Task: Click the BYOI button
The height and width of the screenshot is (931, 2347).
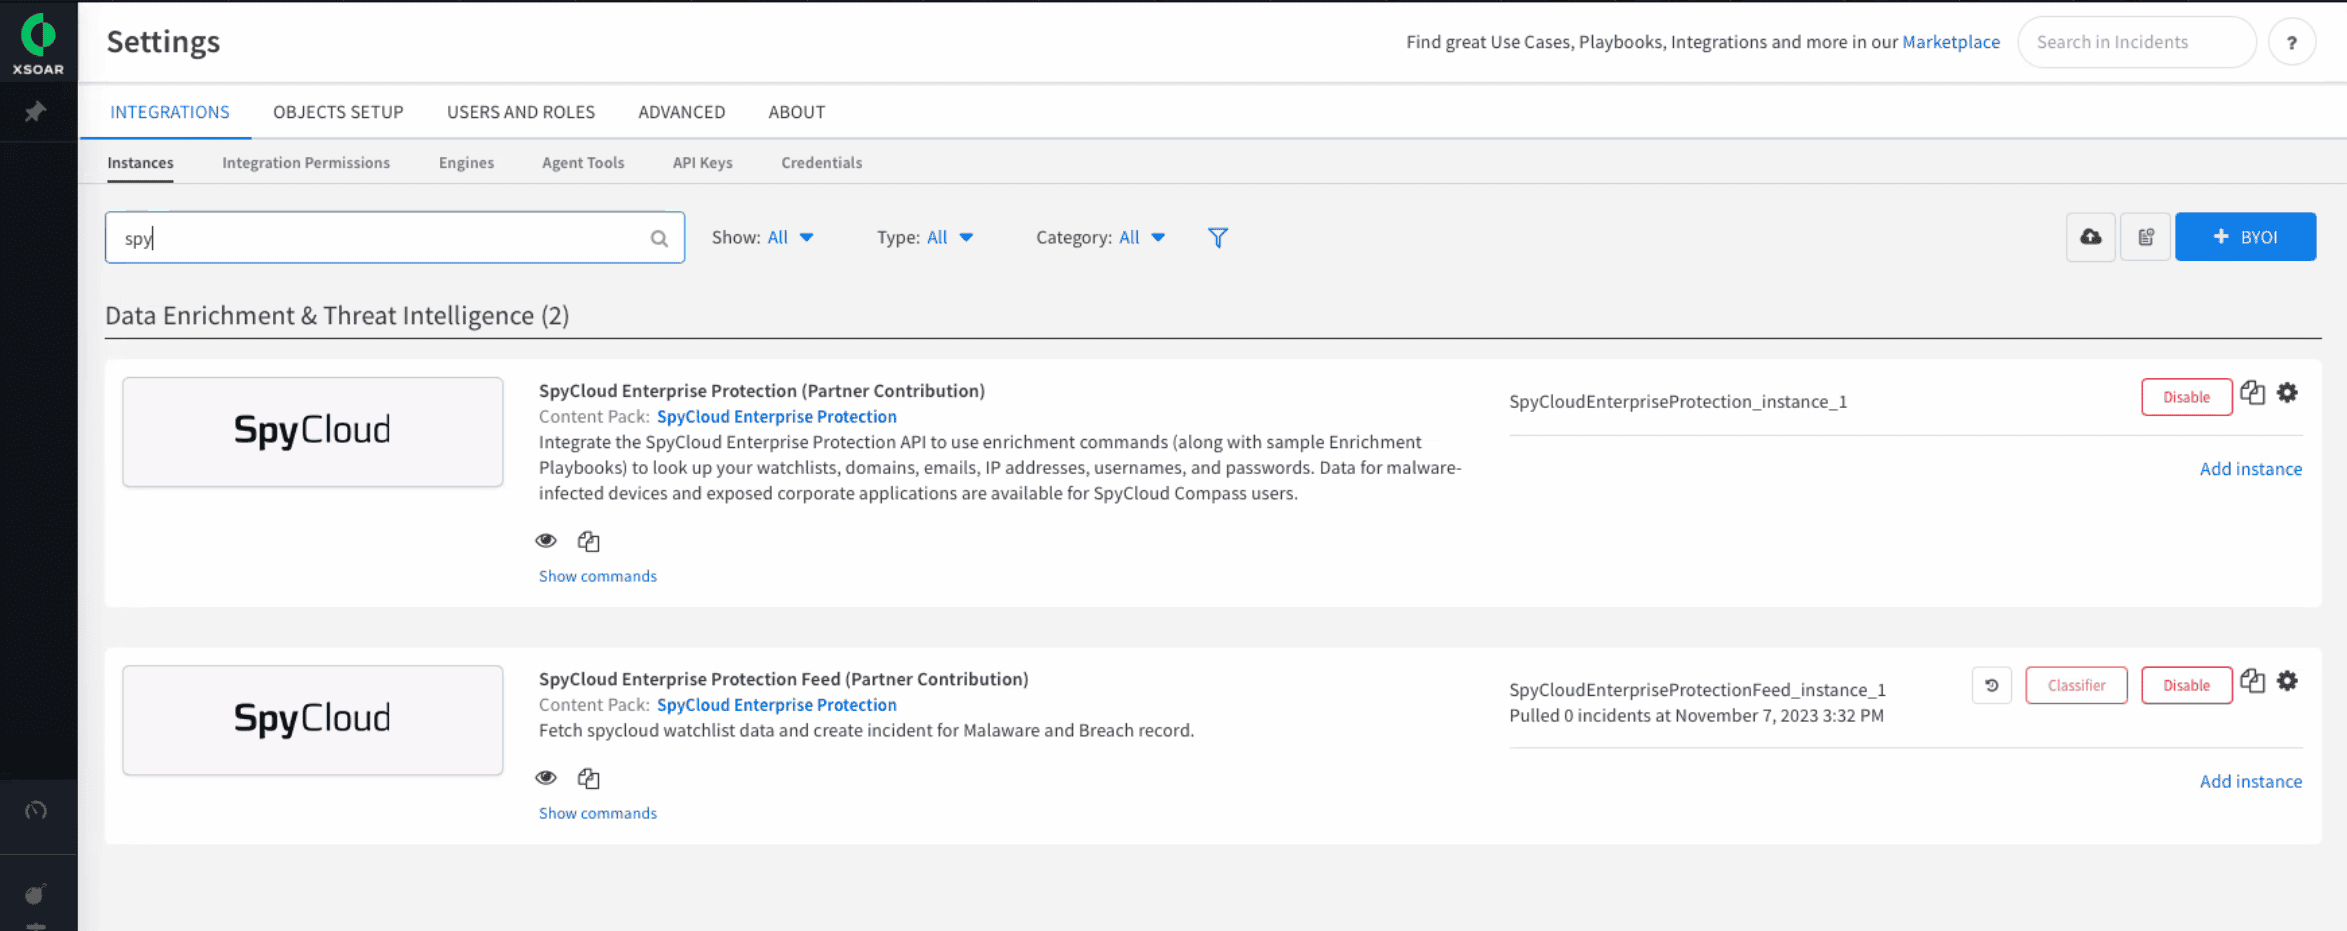Action: [x=2245, y=236]
